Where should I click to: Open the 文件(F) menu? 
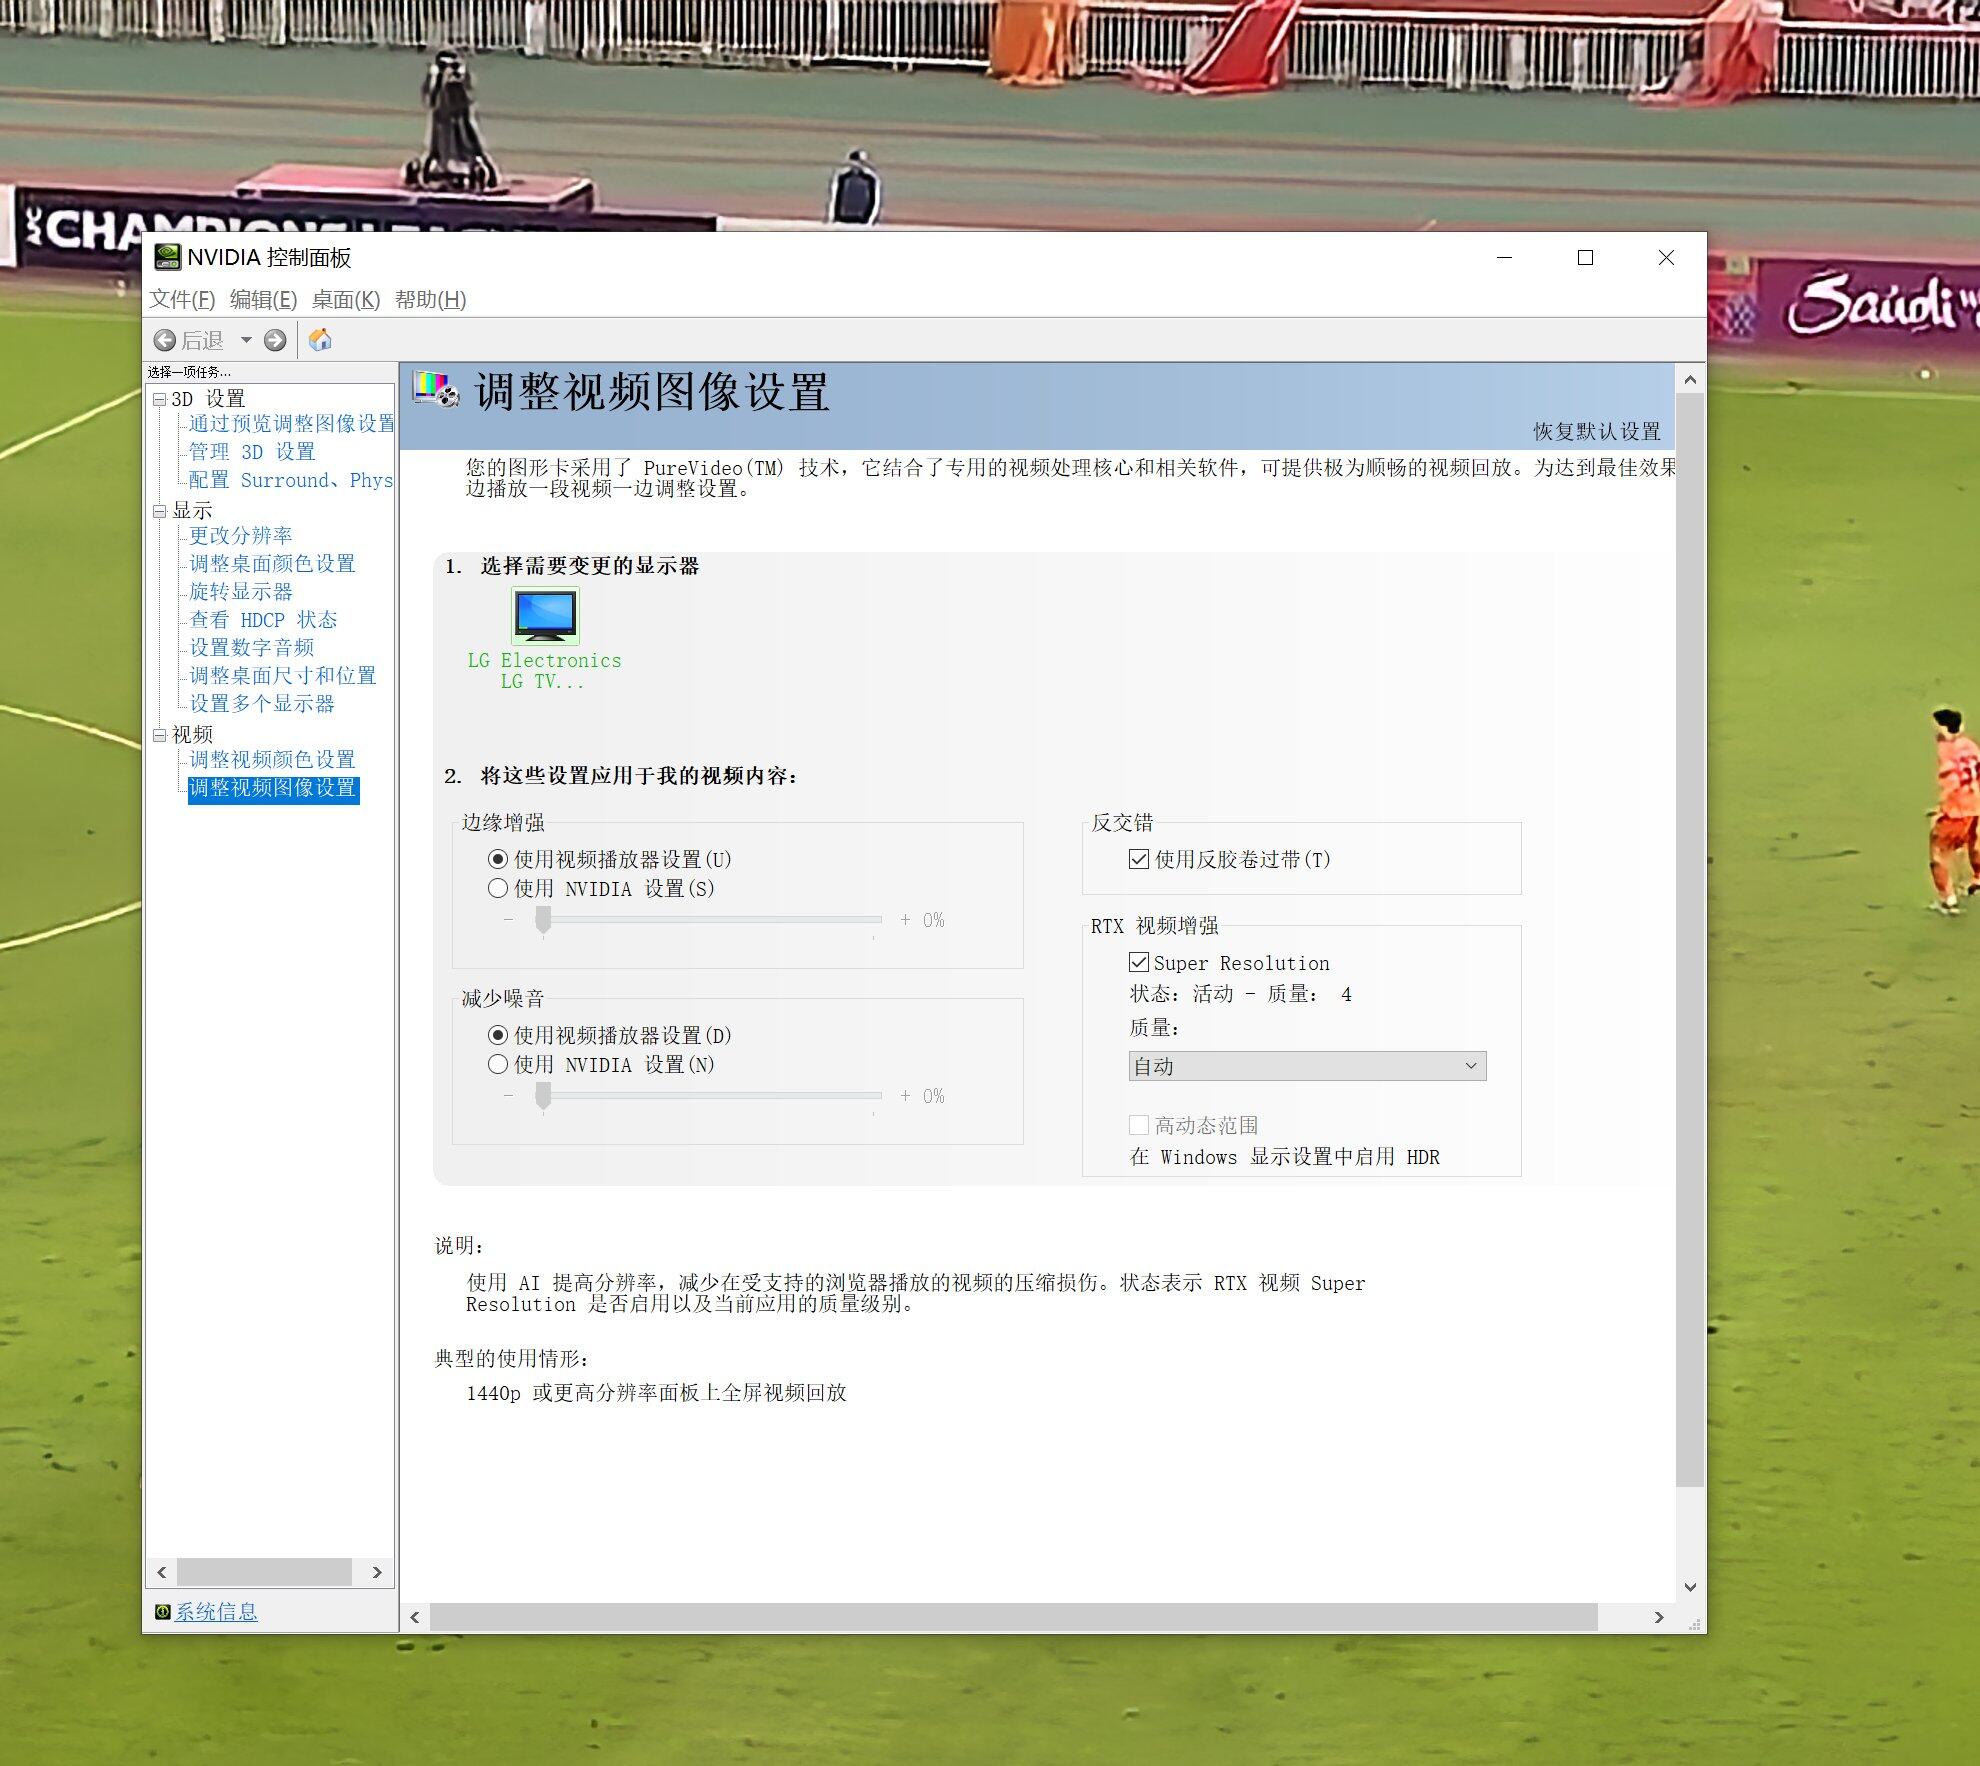point(182,299)
